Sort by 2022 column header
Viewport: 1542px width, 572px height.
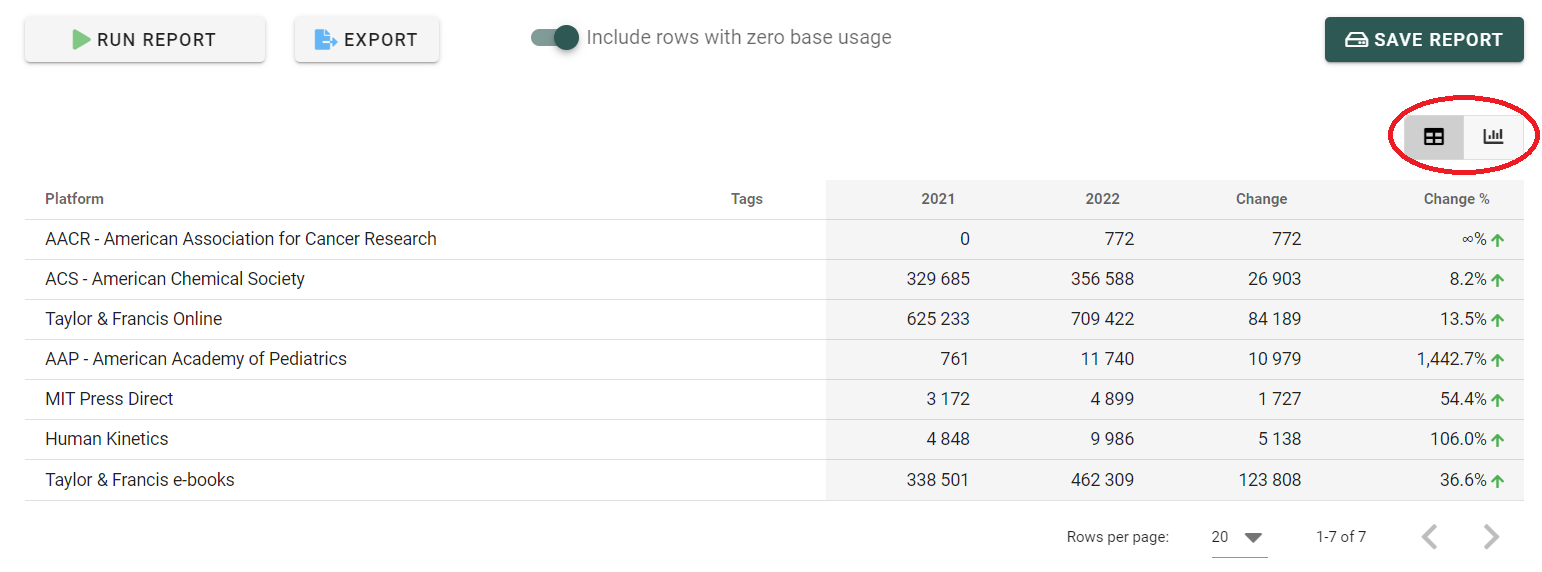1103,199
